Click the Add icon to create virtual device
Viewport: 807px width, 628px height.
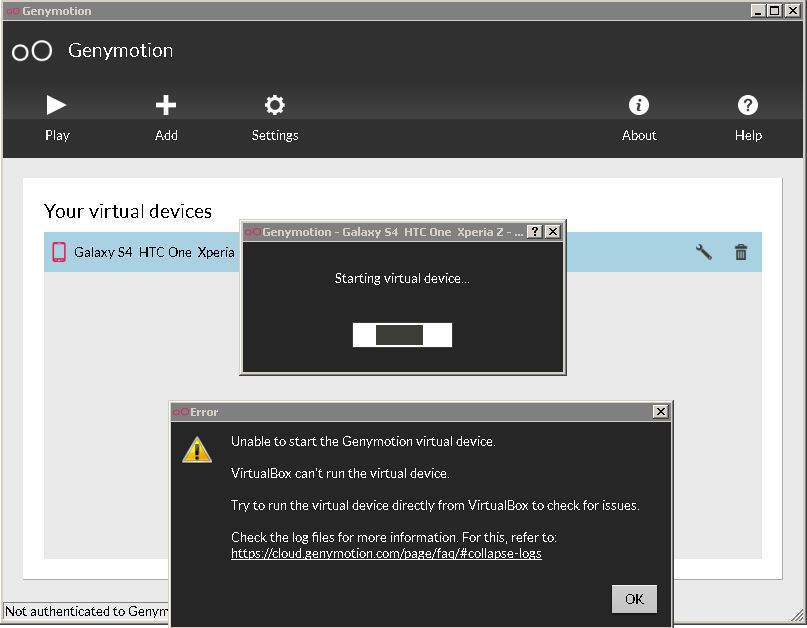[165, 104]
